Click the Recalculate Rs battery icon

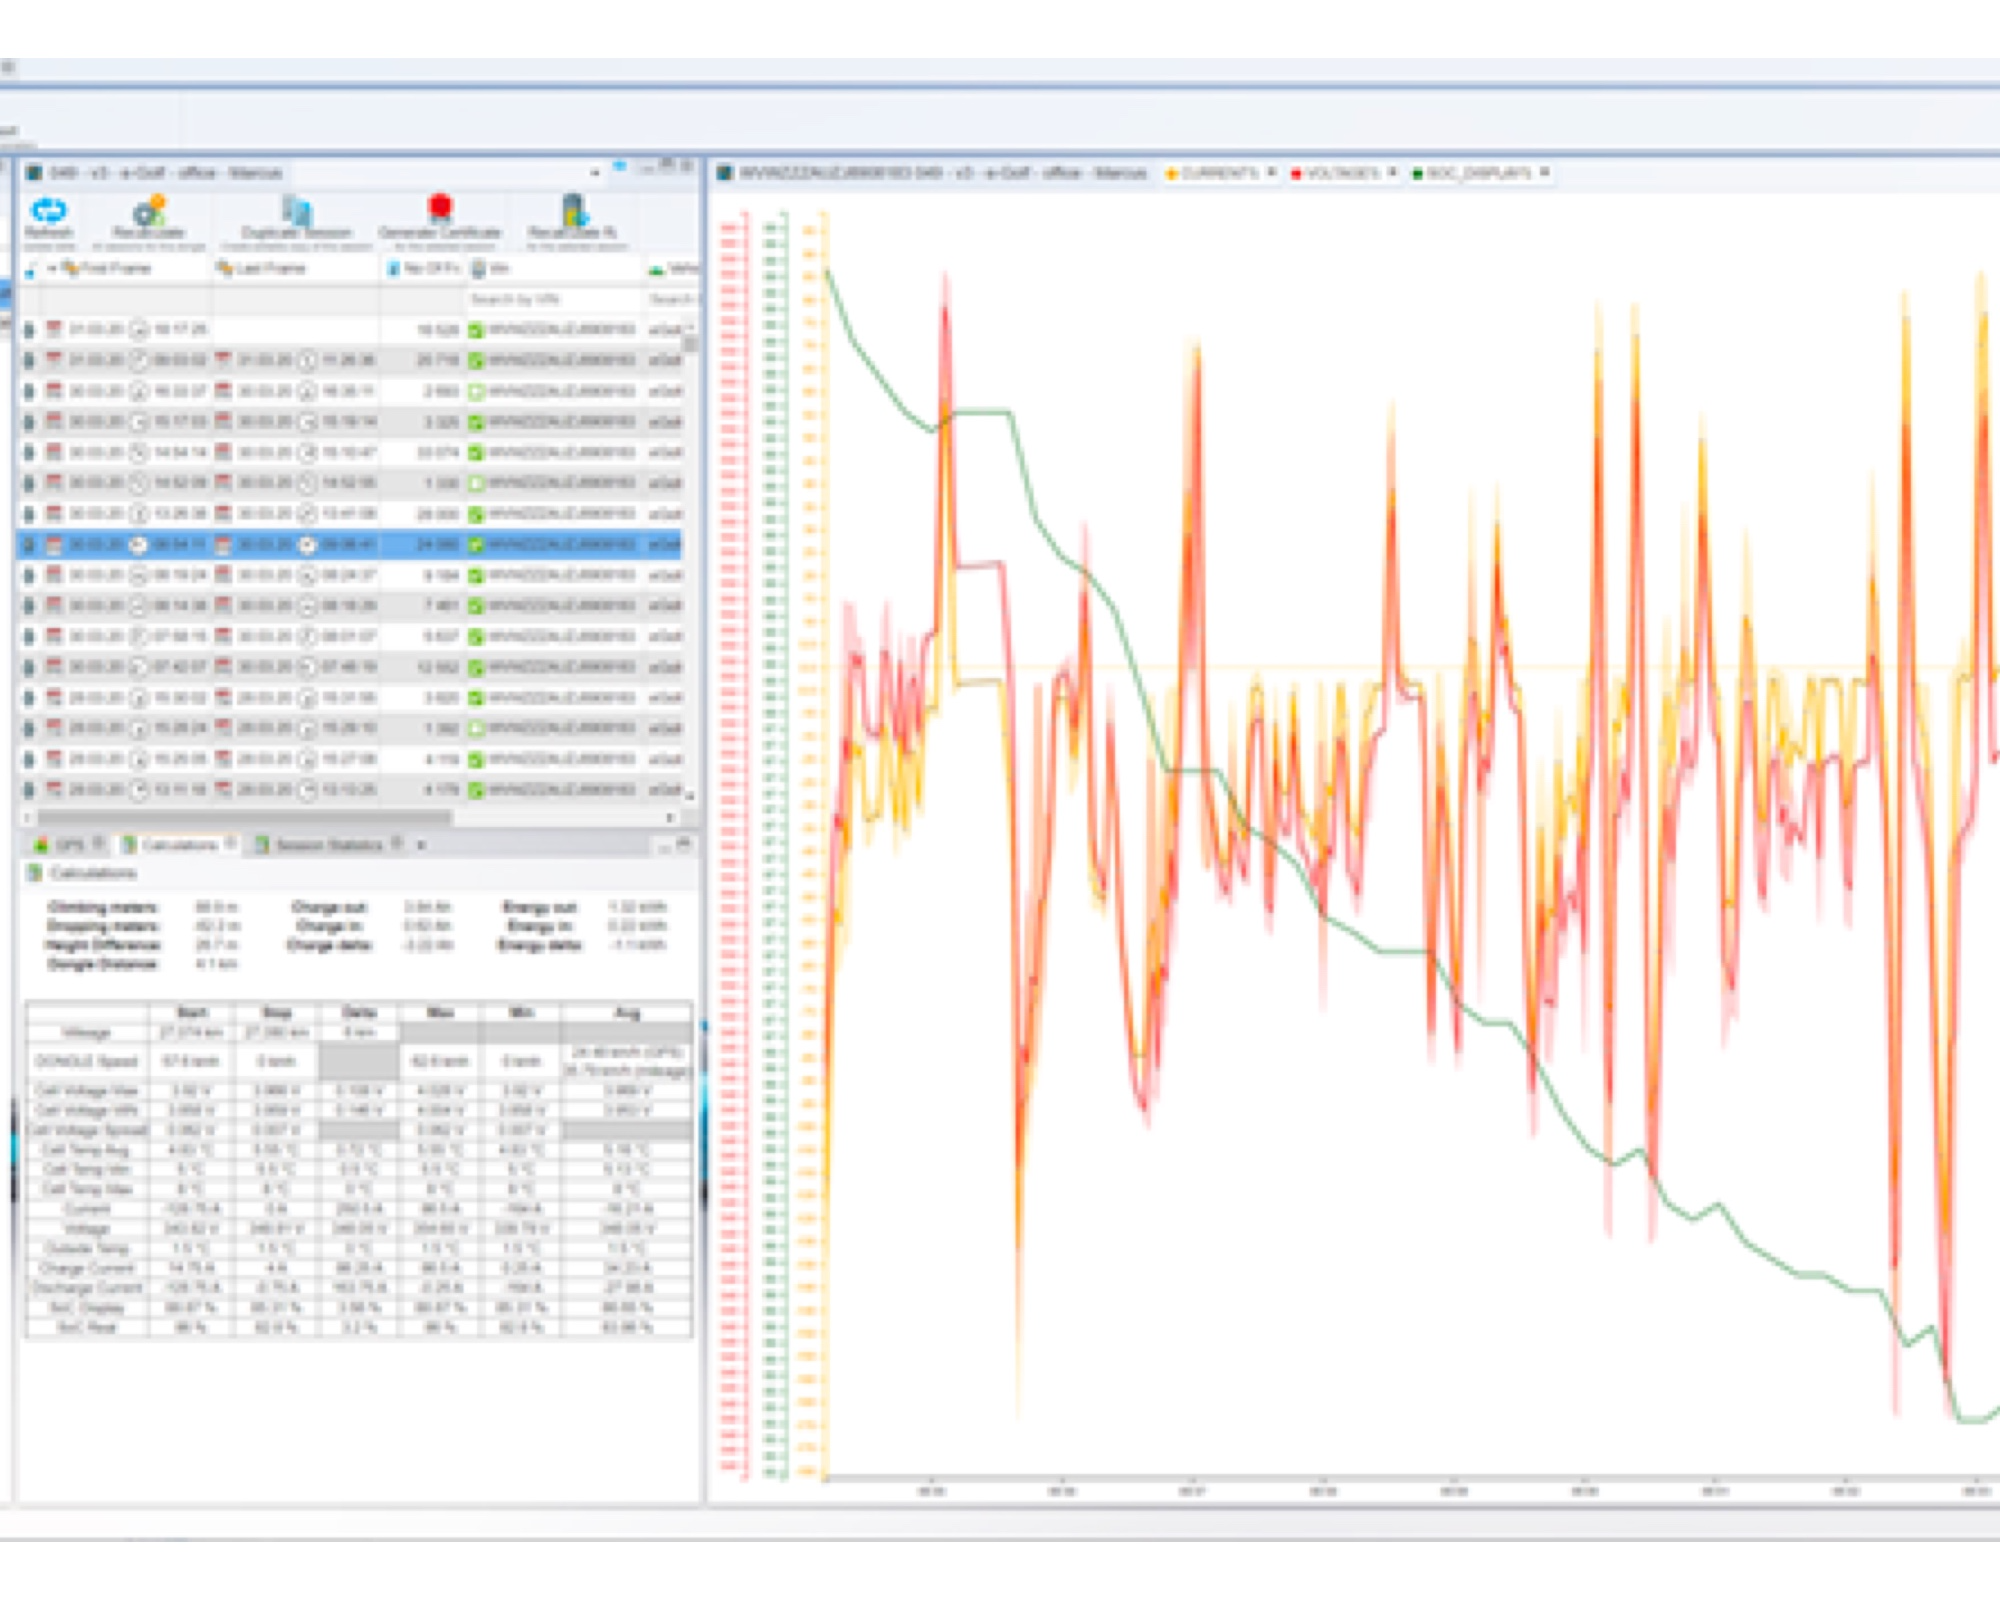573,212
